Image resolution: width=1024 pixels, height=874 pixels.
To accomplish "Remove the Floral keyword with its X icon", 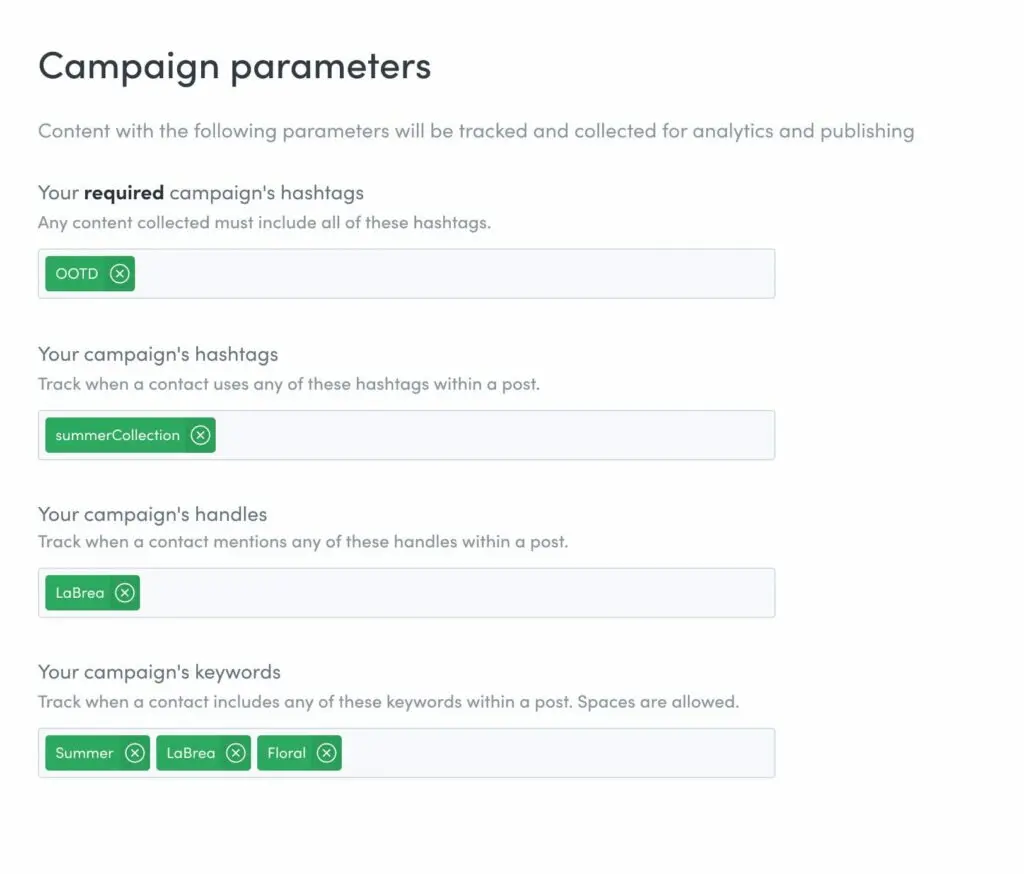I will tap(326, 753).
